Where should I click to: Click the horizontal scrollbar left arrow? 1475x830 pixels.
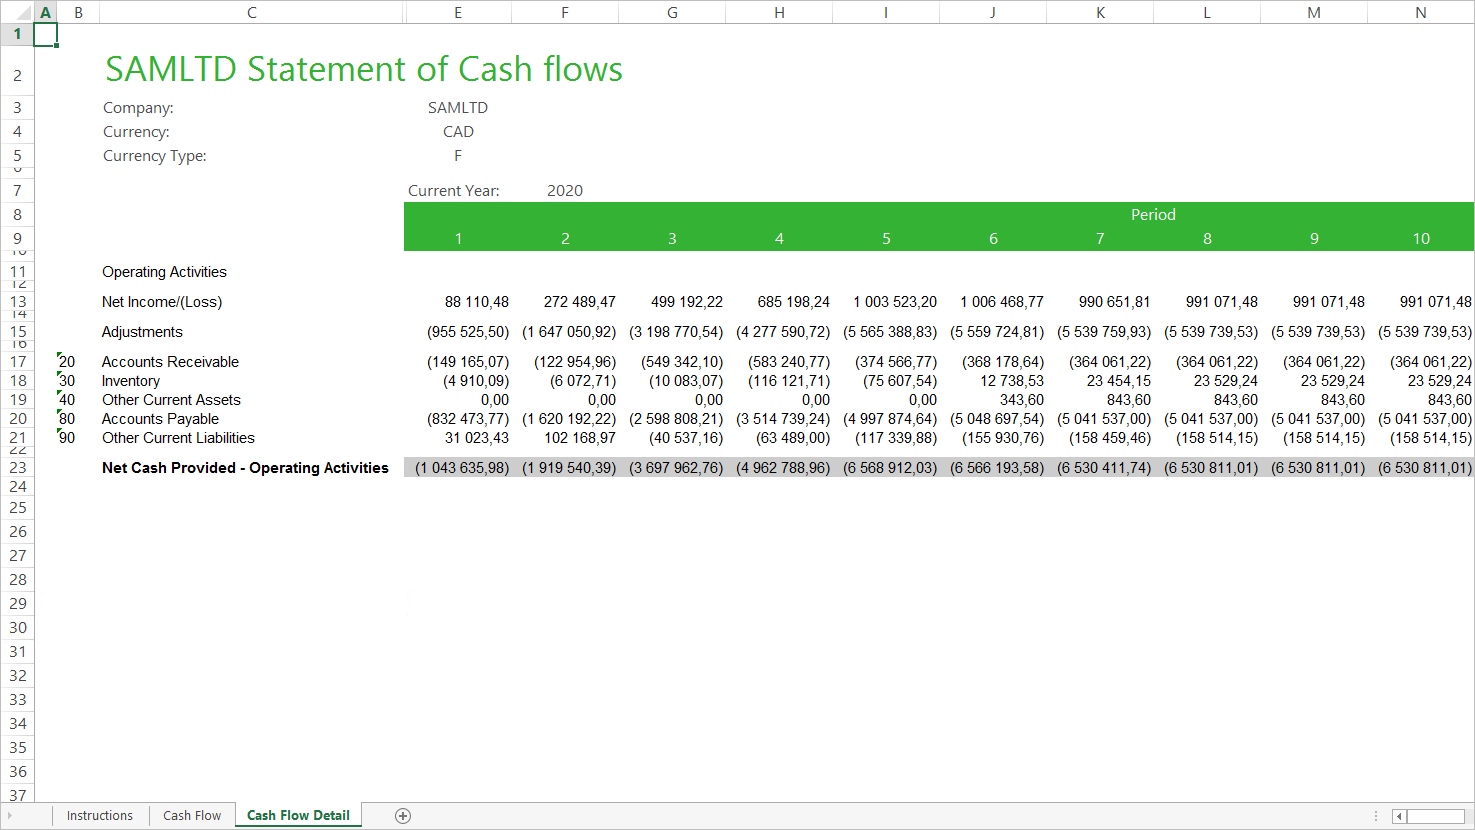click(x=1400, y=816)
